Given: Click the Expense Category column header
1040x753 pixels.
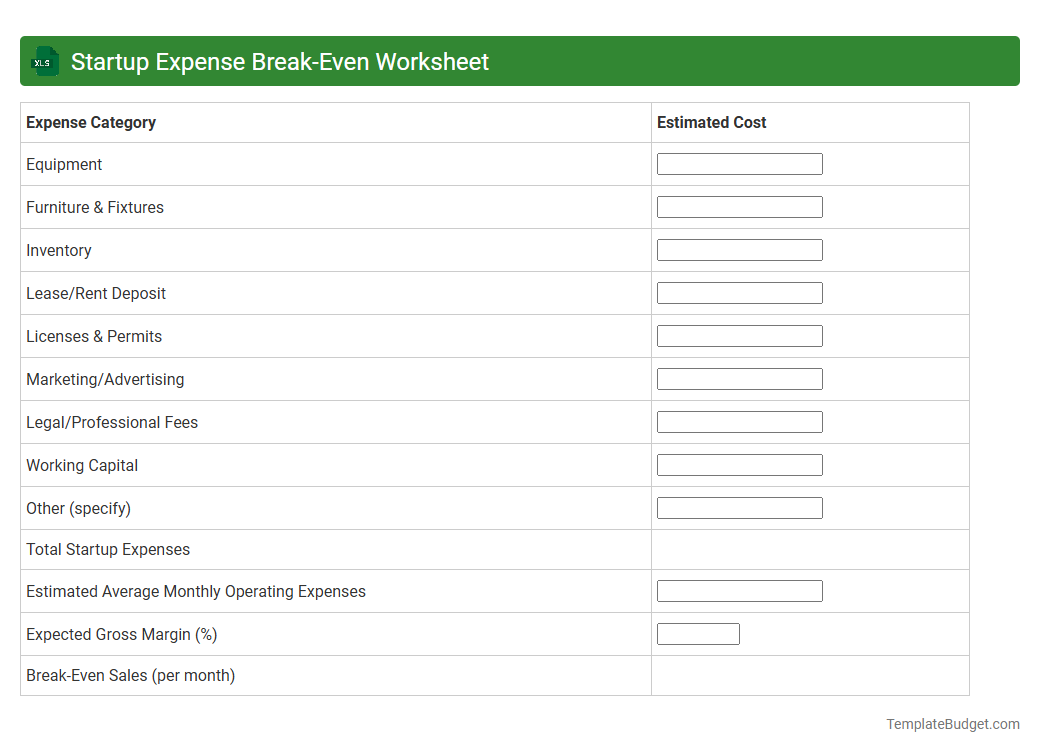Looking at the screenshot, I should [91, 122].
